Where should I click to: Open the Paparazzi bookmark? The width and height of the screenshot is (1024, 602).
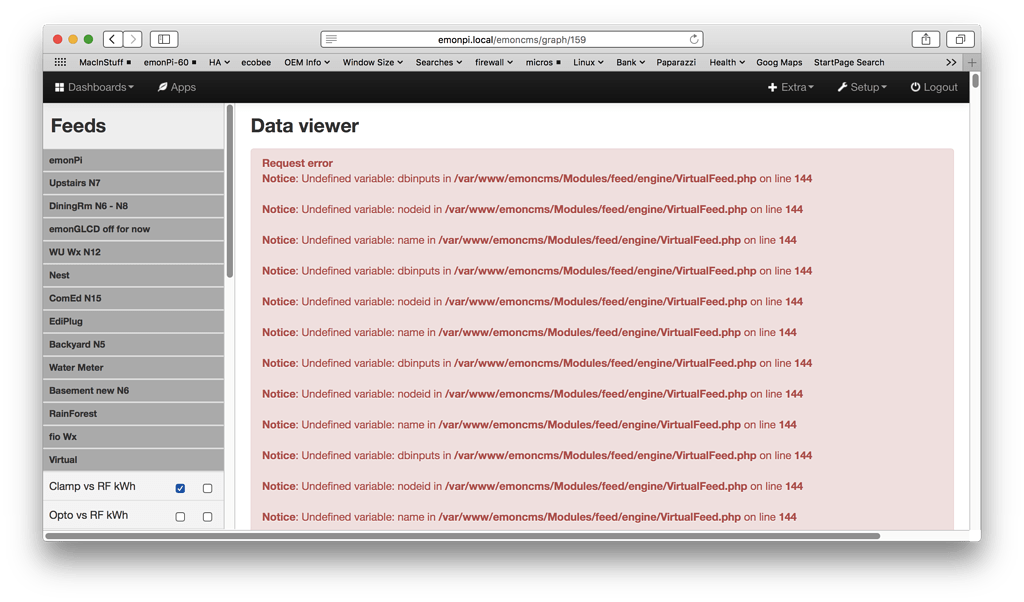(676, 62)
